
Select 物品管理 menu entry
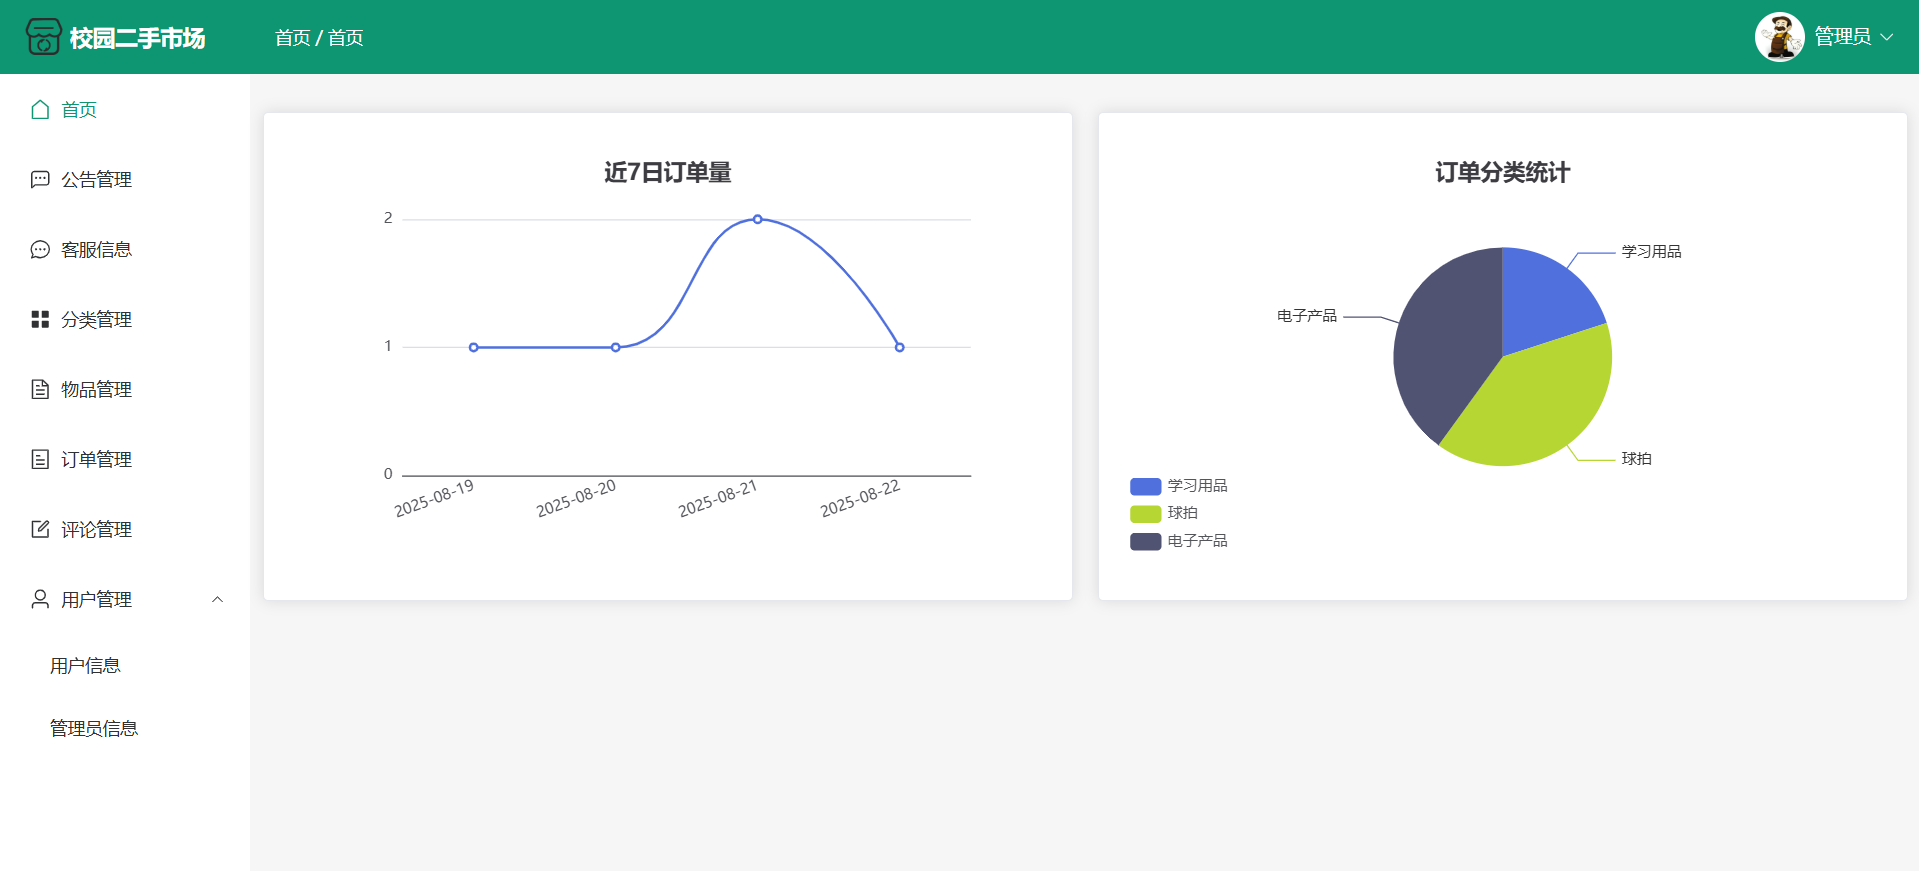125,390
